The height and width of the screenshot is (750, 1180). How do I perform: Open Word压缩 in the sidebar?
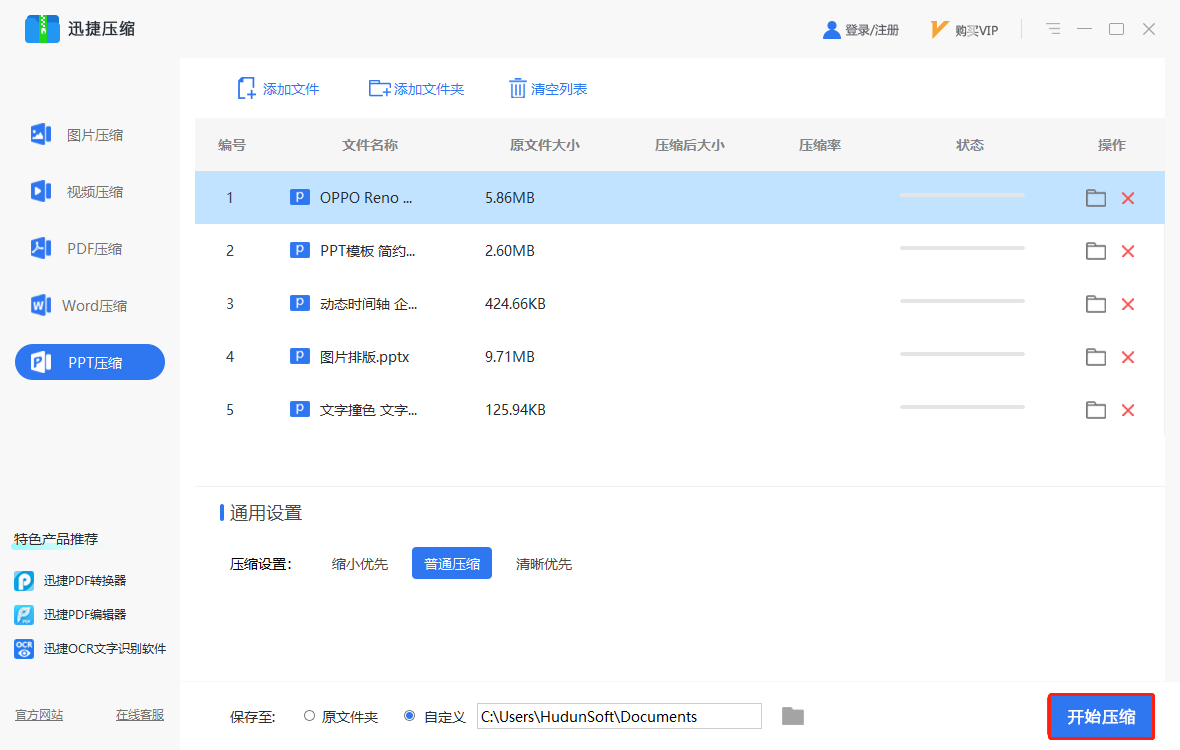pyautogui.click(x=79, y=305)
